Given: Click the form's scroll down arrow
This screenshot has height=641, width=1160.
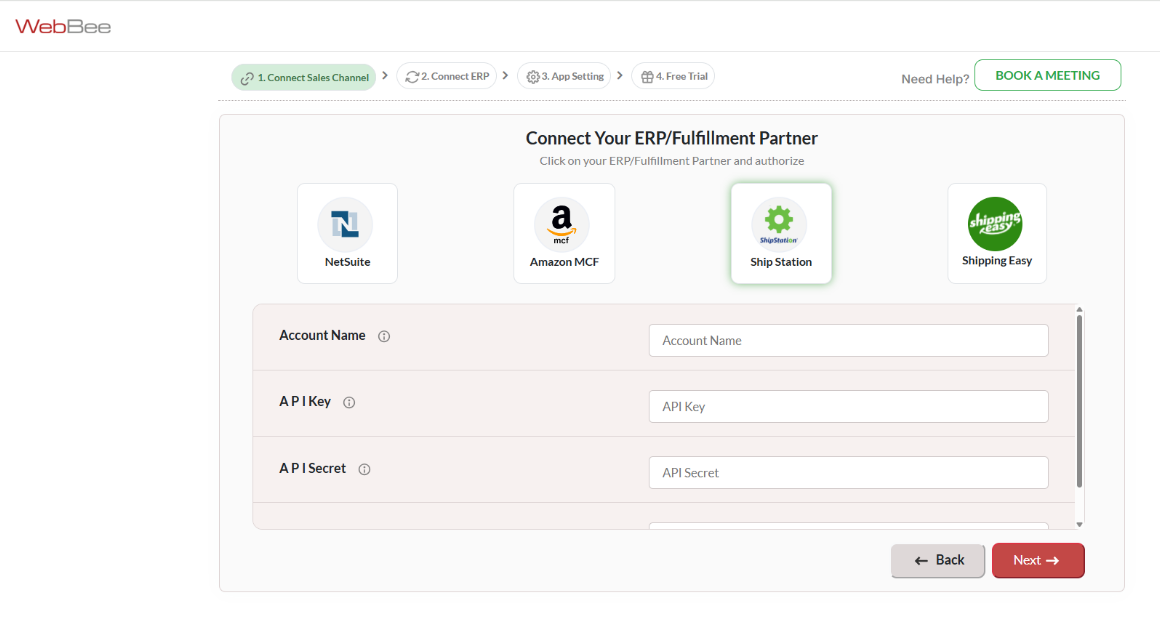Looking at the screenshot, I should coord(1079,524).
